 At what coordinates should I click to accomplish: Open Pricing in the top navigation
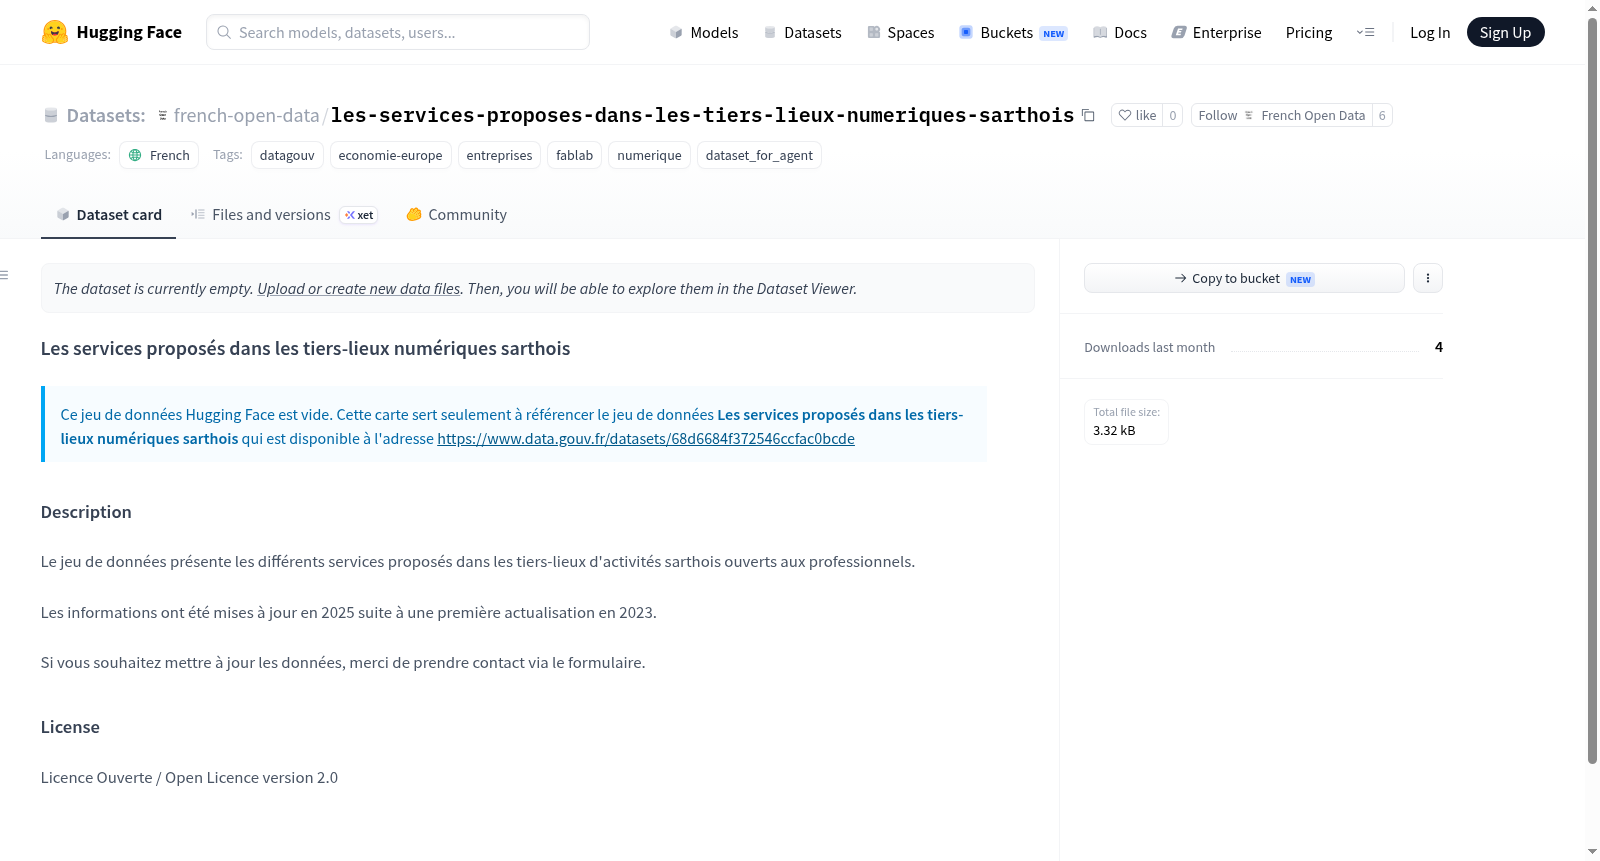(x=1309, y=32)
